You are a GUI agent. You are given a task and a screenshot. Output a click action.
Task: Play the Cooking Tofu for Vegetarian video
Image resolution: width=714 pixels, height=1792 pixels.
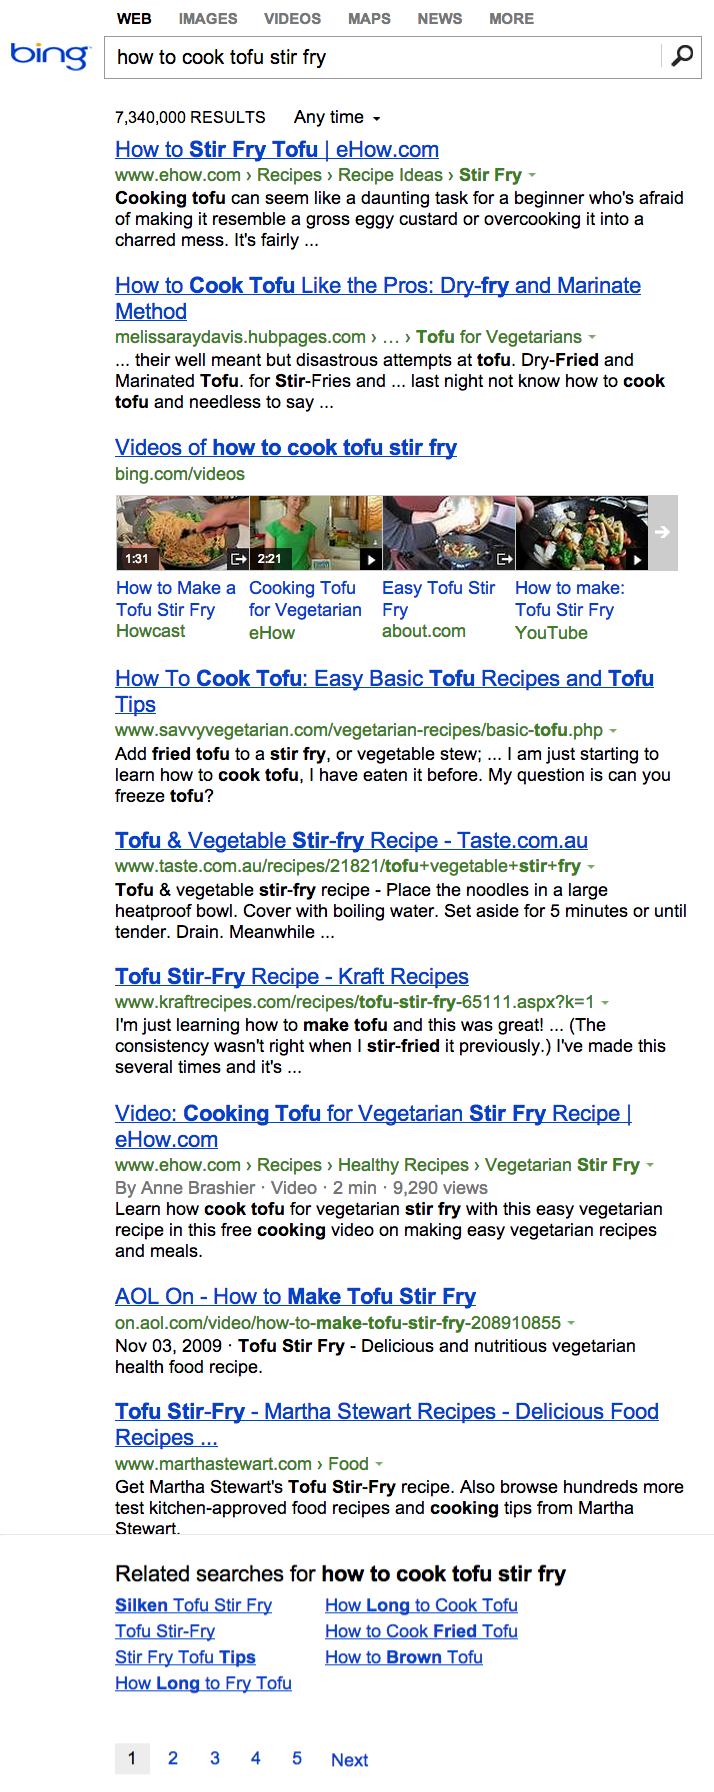315,533
